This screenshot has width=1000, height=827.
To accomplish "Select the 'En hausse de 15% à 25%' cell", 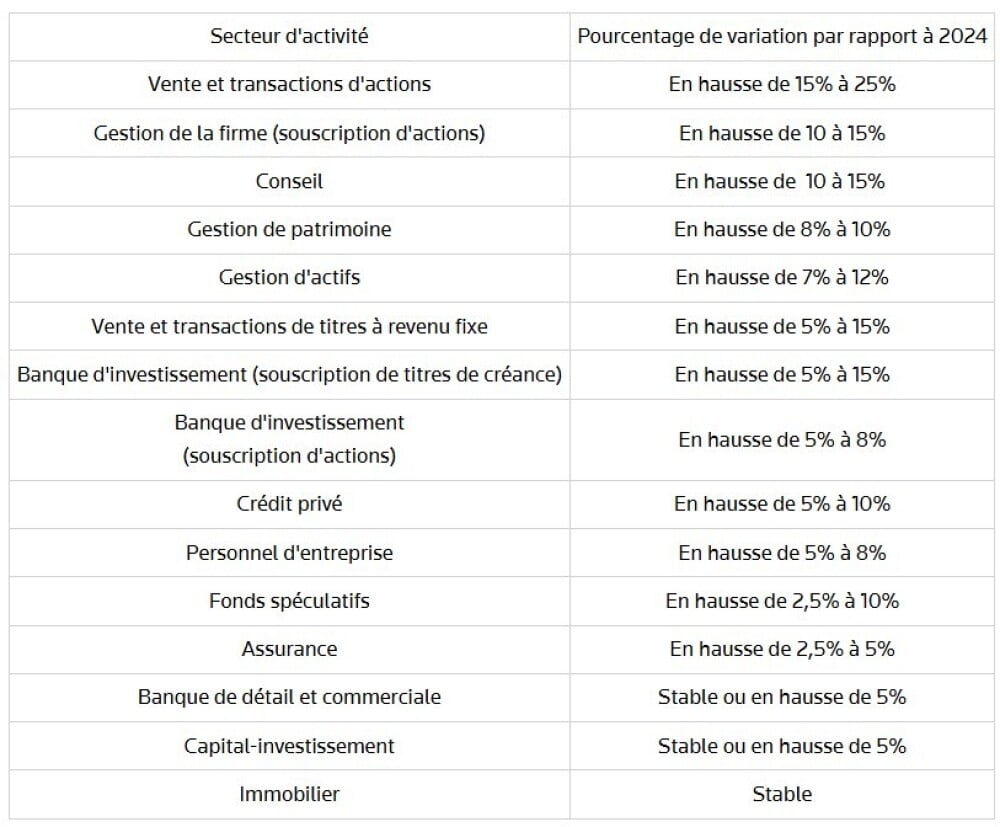I will (x=782, y=84).
